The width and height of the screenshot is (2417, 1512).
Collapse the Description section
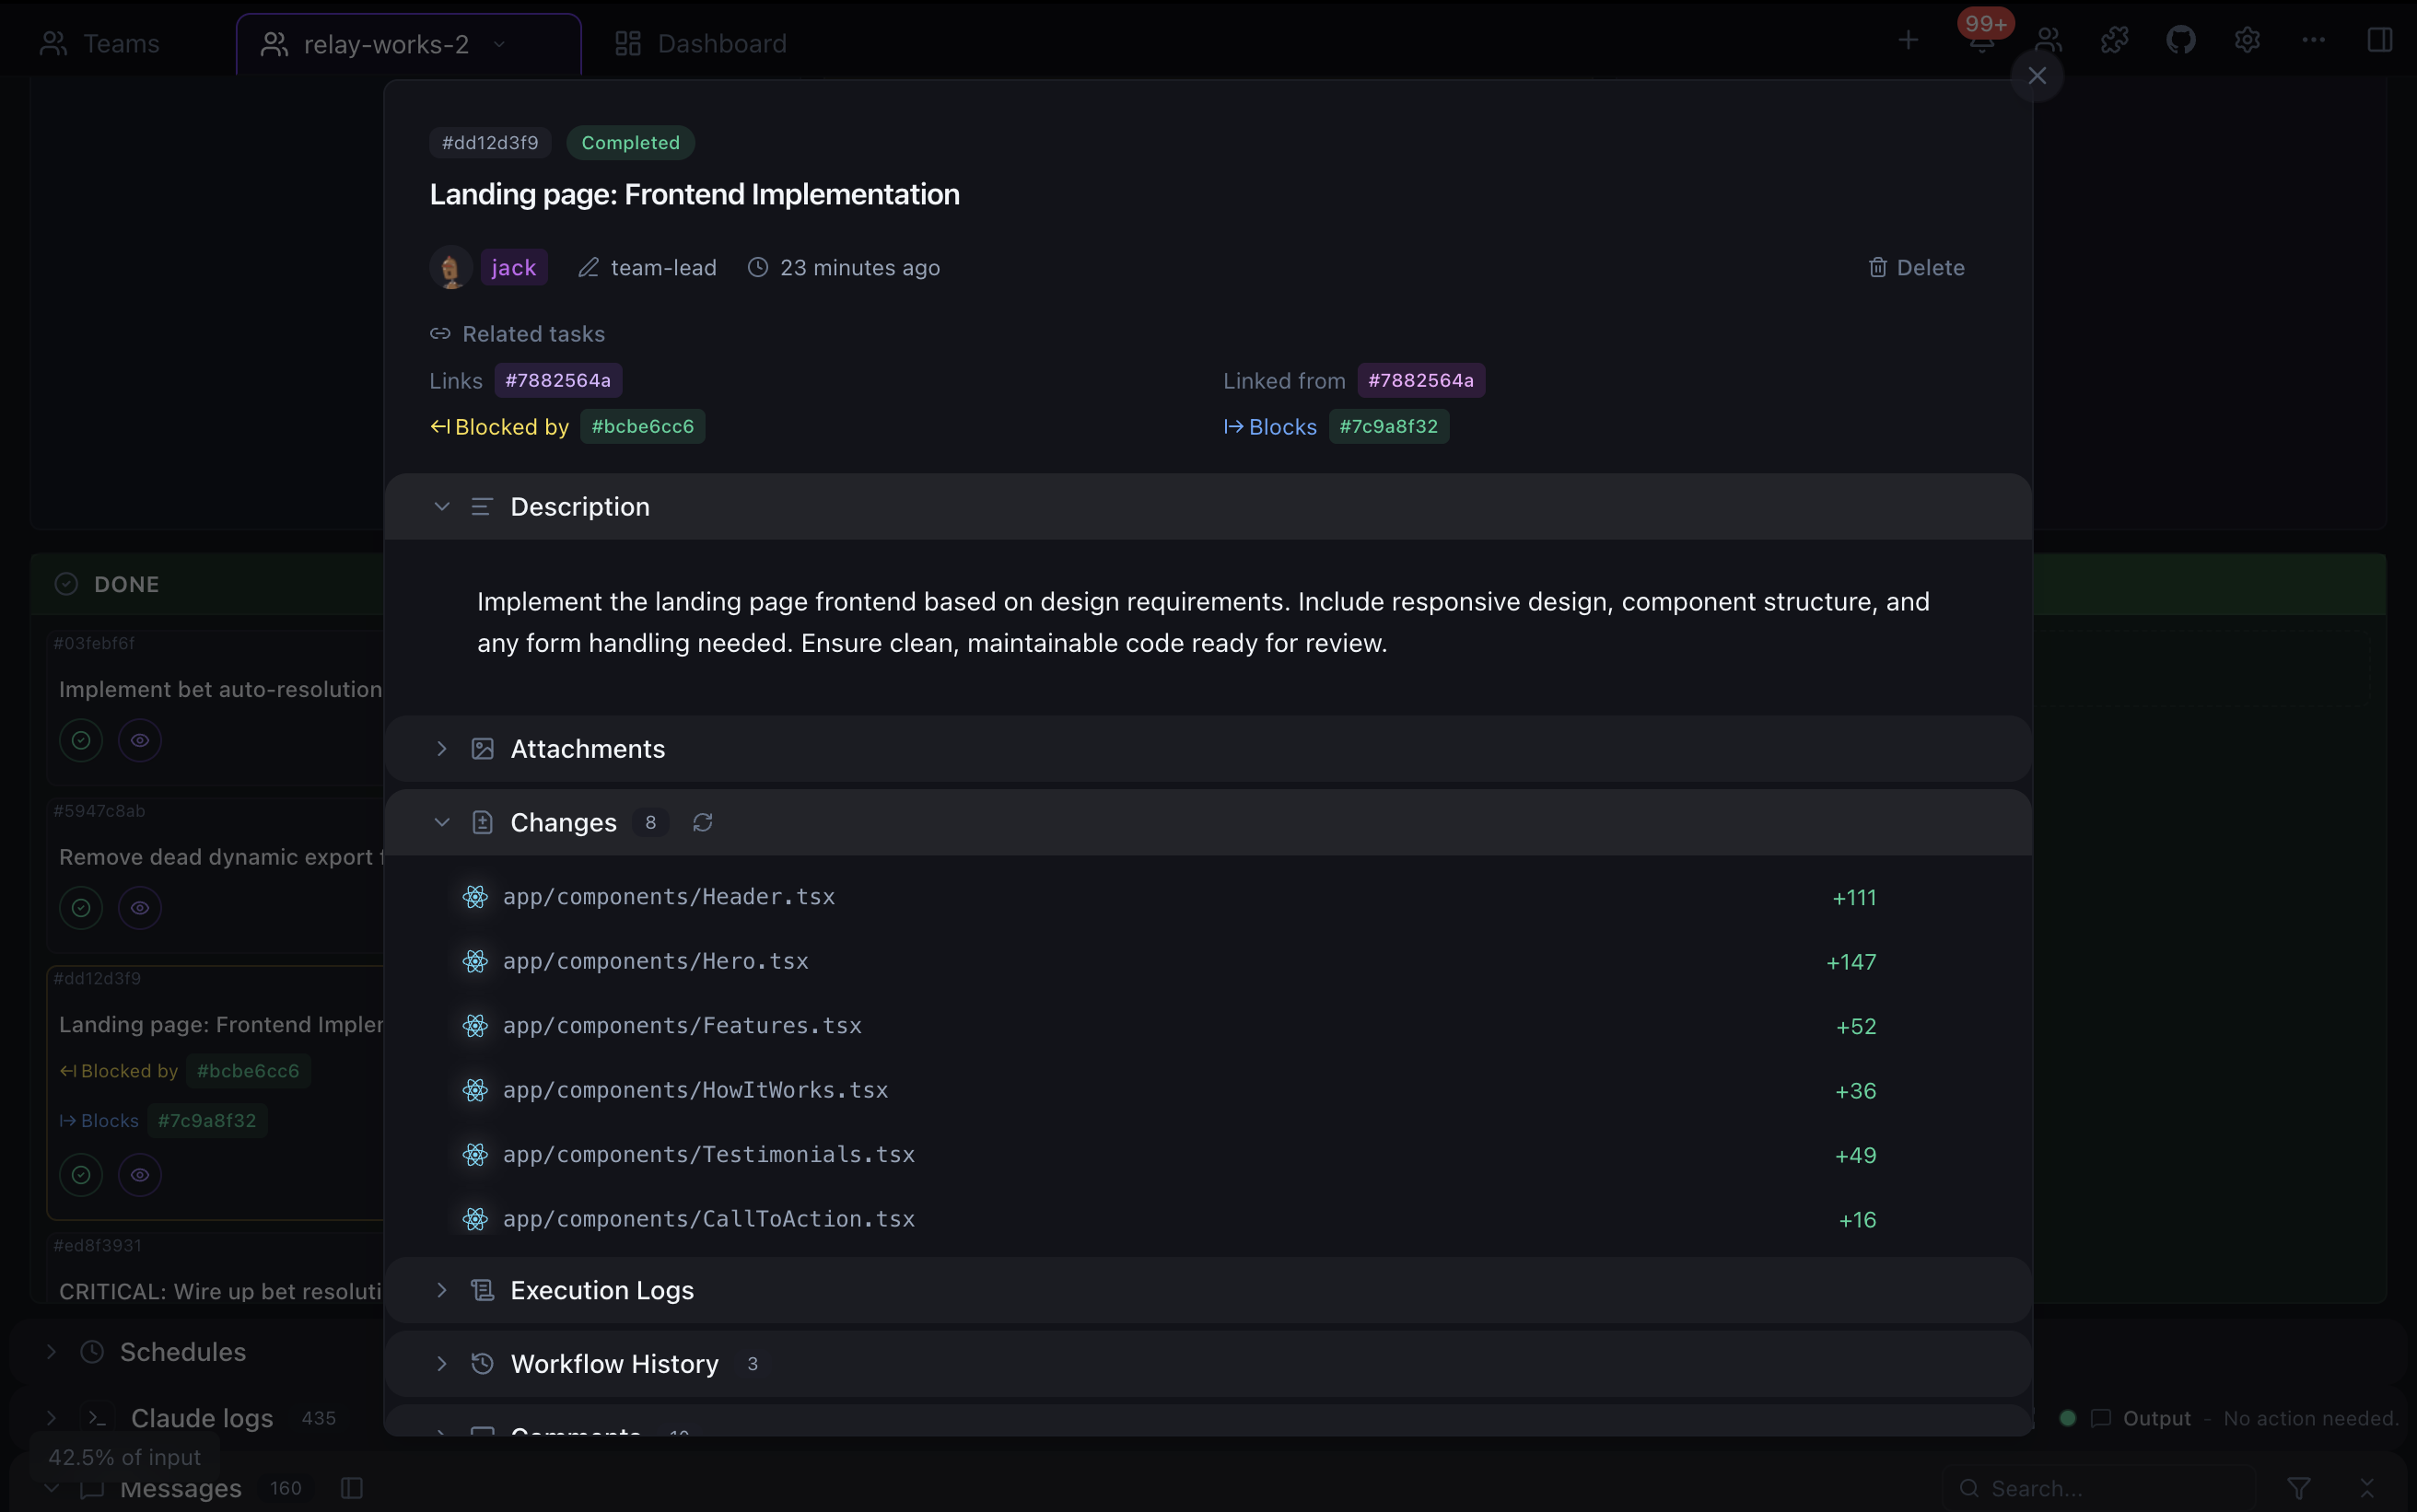tap(442, 506)
